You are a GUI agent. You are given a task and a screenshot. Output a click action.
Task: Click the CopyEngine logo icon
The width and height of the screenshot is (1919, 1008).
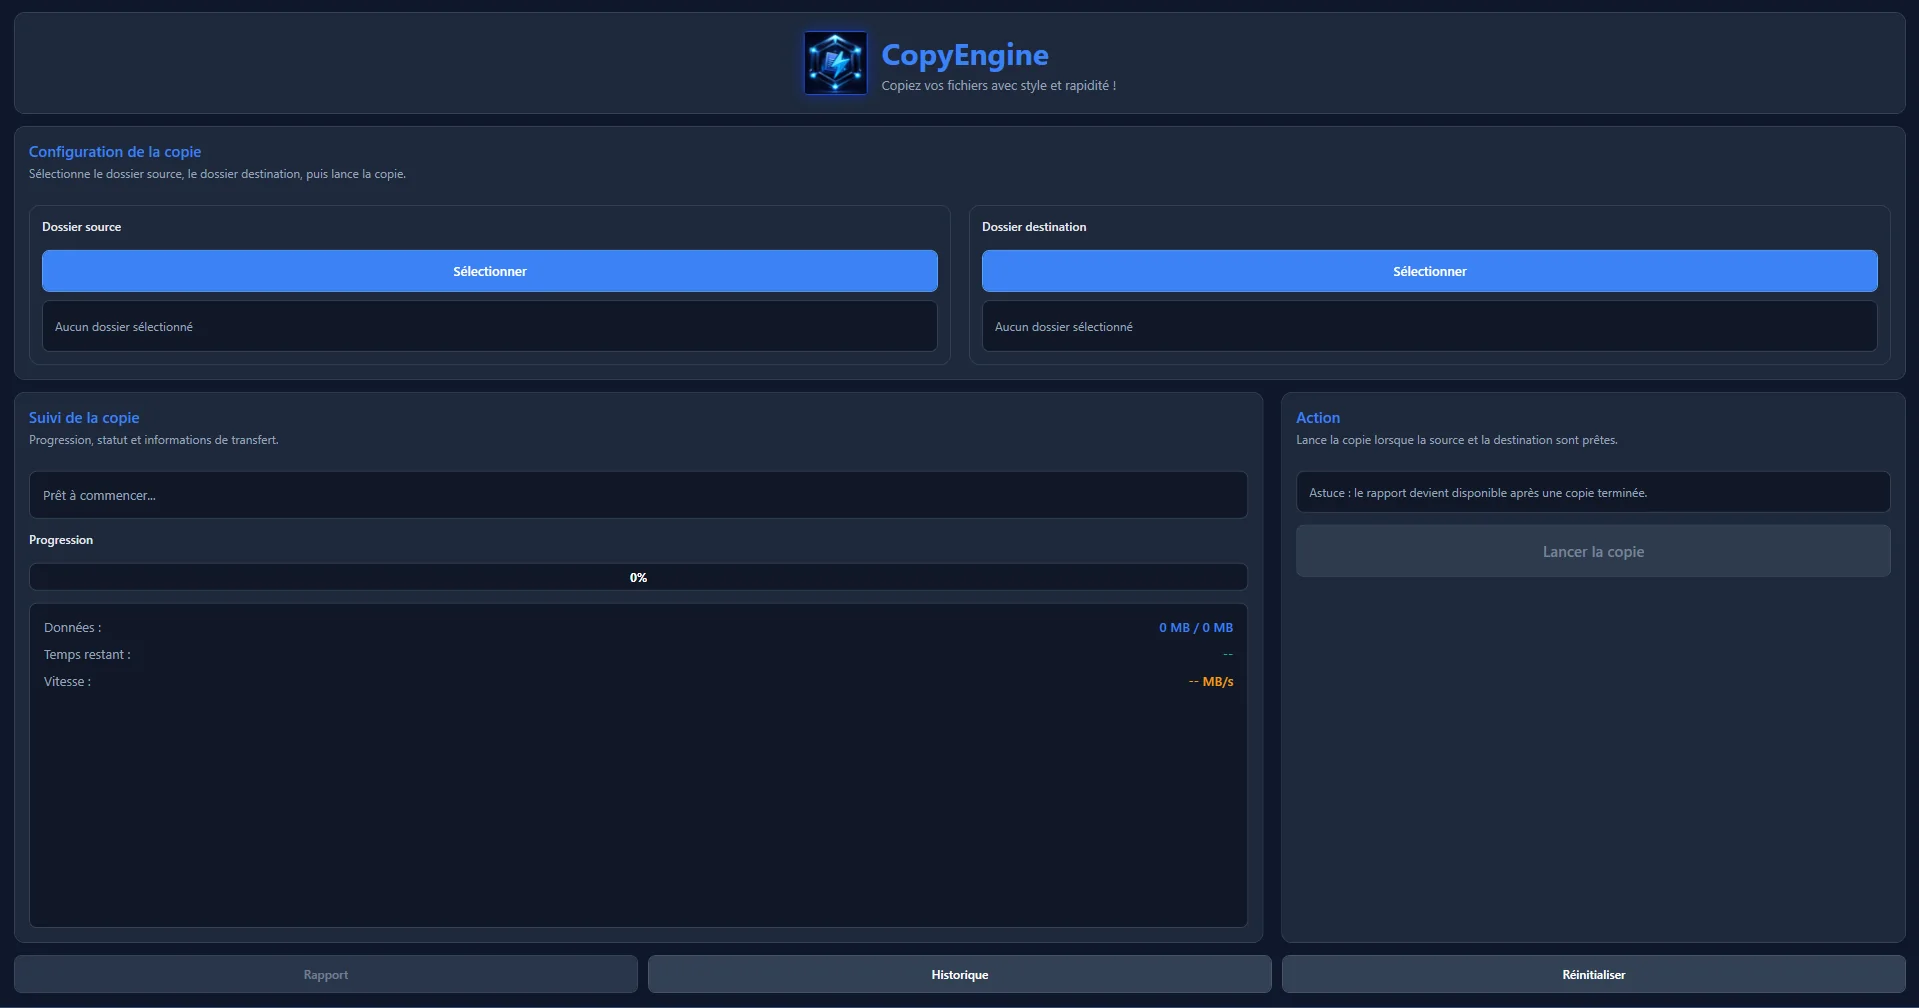tap(835, 63)
